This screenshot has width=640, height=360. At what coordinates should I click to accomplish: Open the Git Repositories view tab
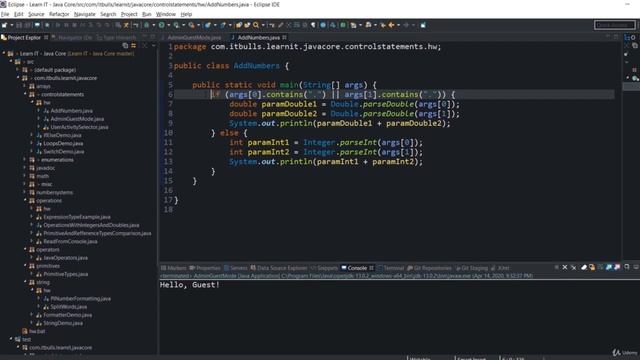[430, 268]
